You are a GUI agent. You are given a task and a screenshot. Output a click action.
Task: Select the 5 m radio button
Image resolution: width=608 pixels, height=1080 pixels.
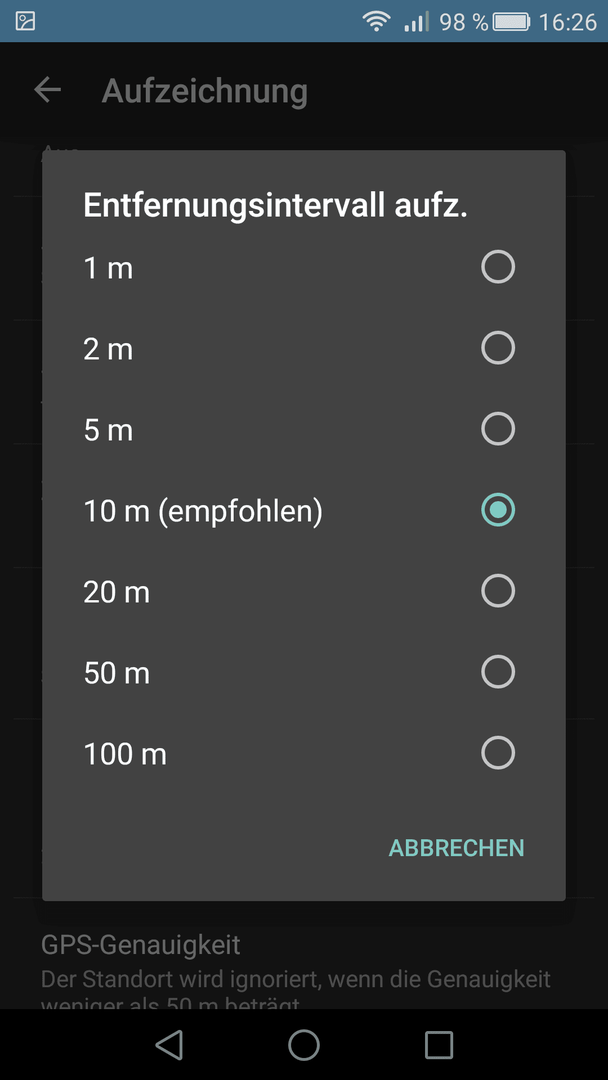498,429
